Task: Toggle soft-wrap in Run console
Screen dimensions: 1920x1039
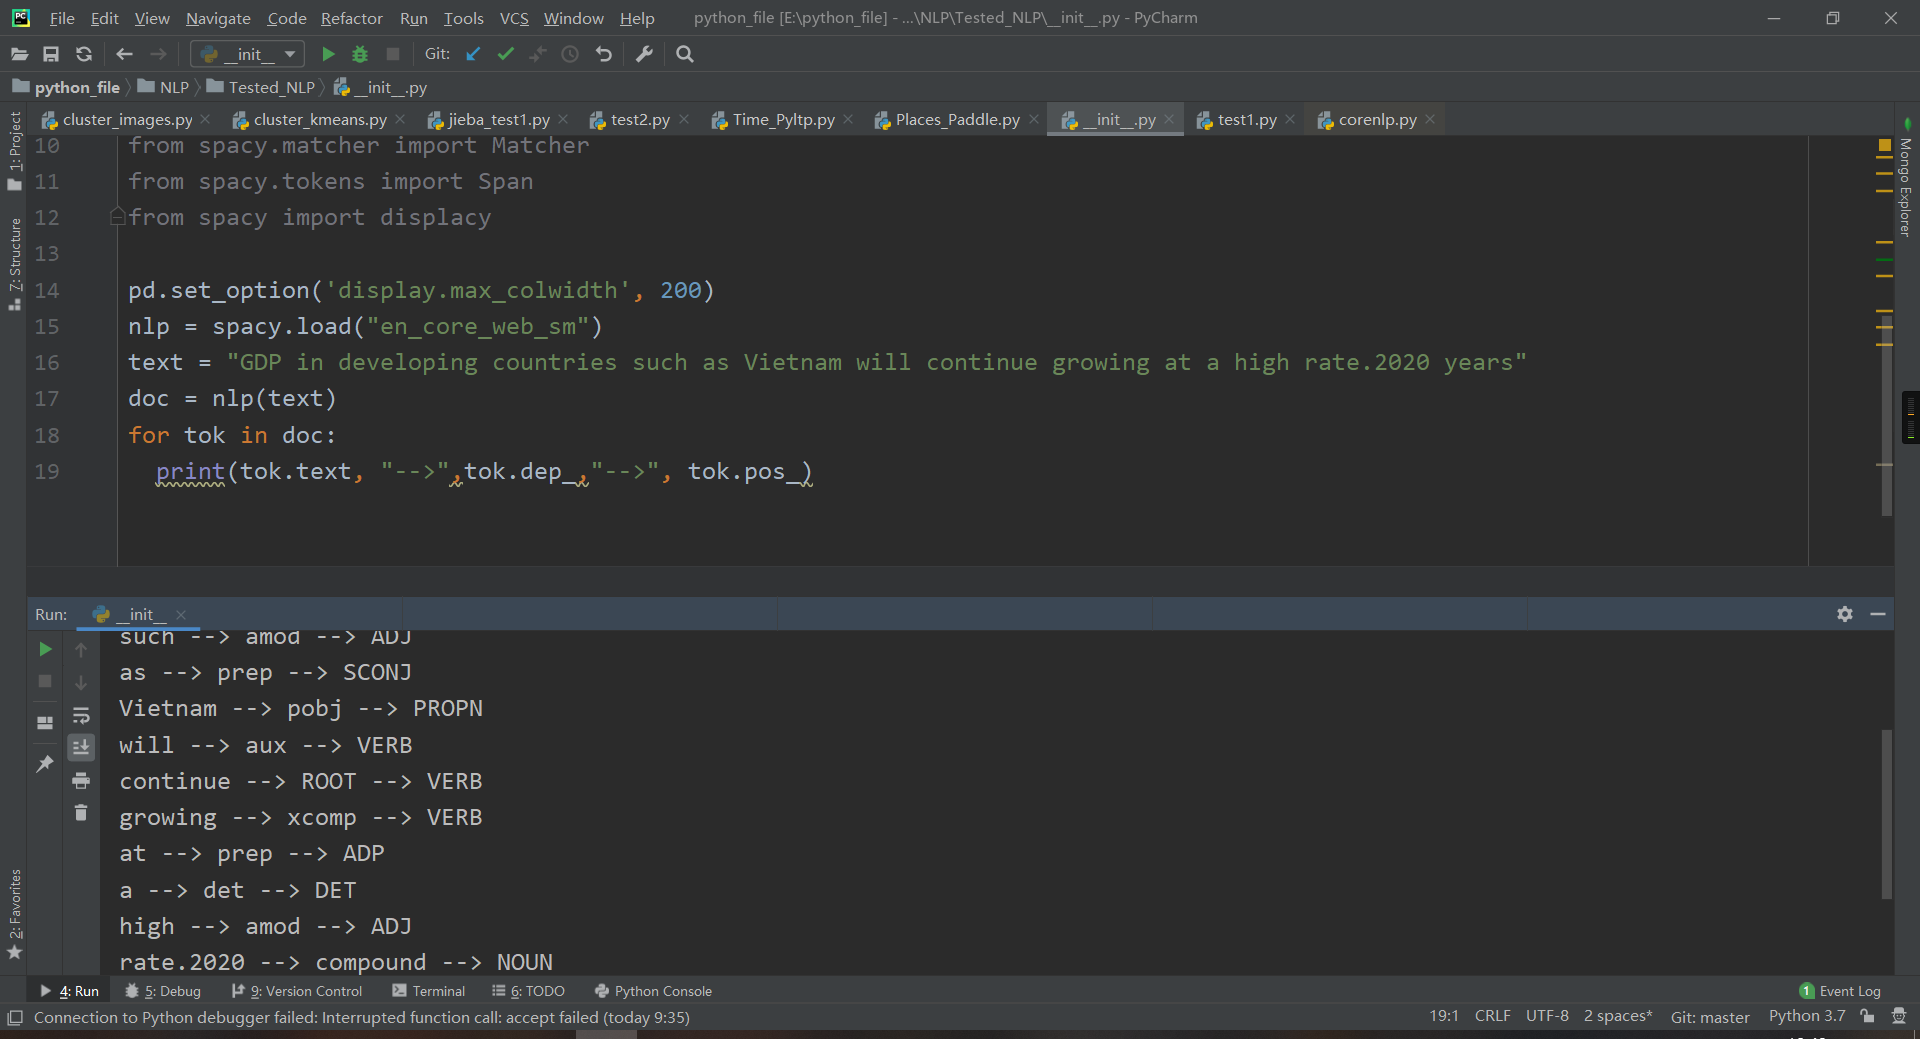Action: click(81, 715)
